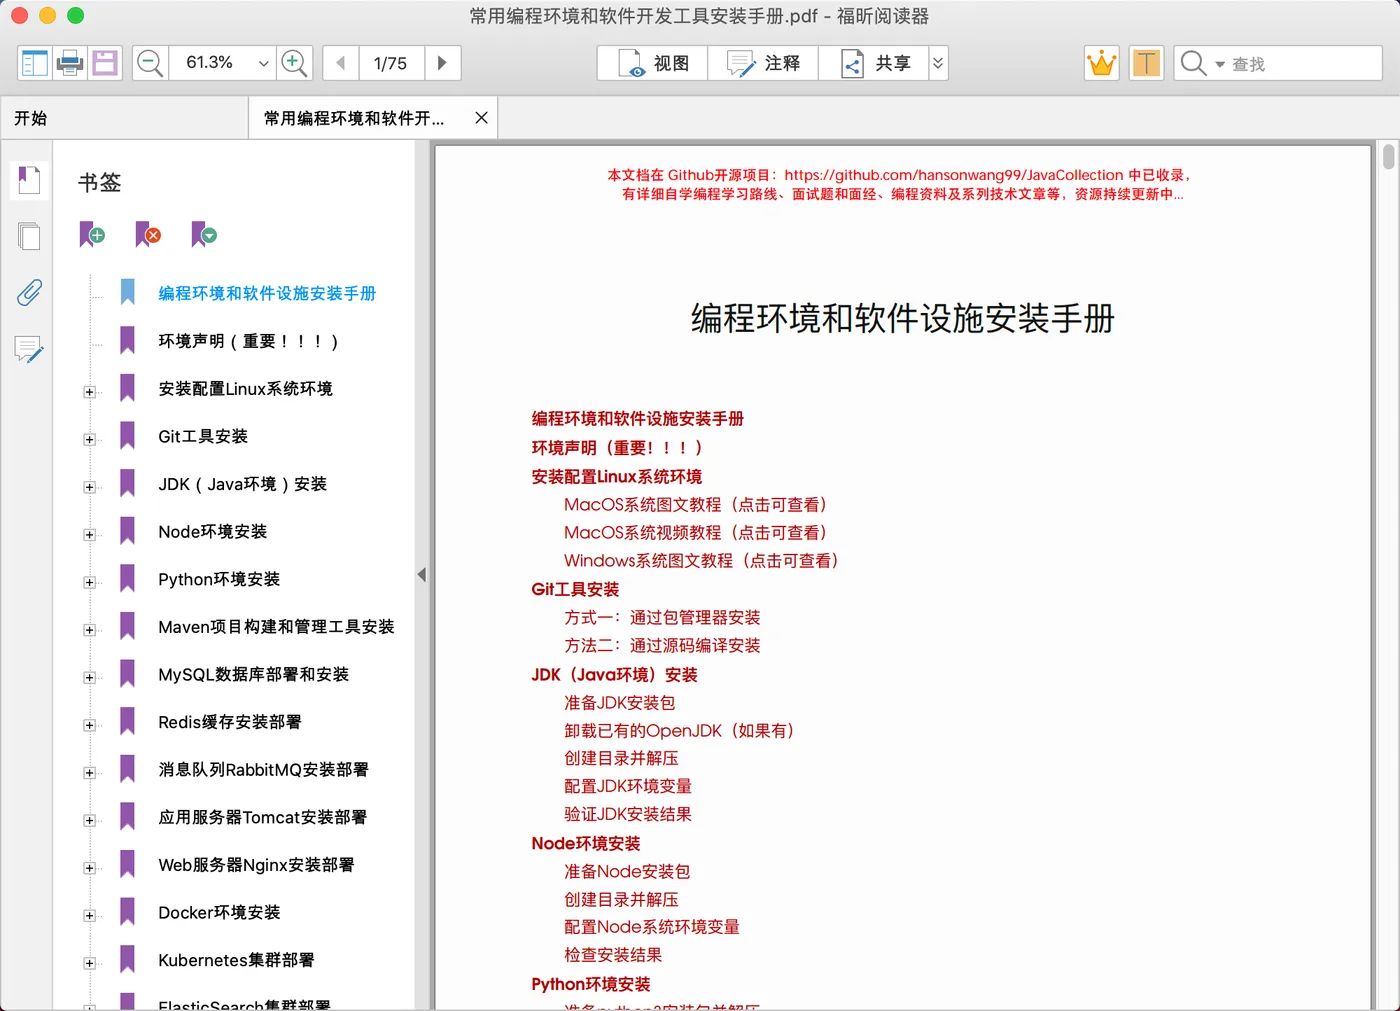Expand the 安装配置Linux系统环境 bookmark
Image resolution: width=1400 pixels, height=1011 pixels.
(x=89, y=392)
